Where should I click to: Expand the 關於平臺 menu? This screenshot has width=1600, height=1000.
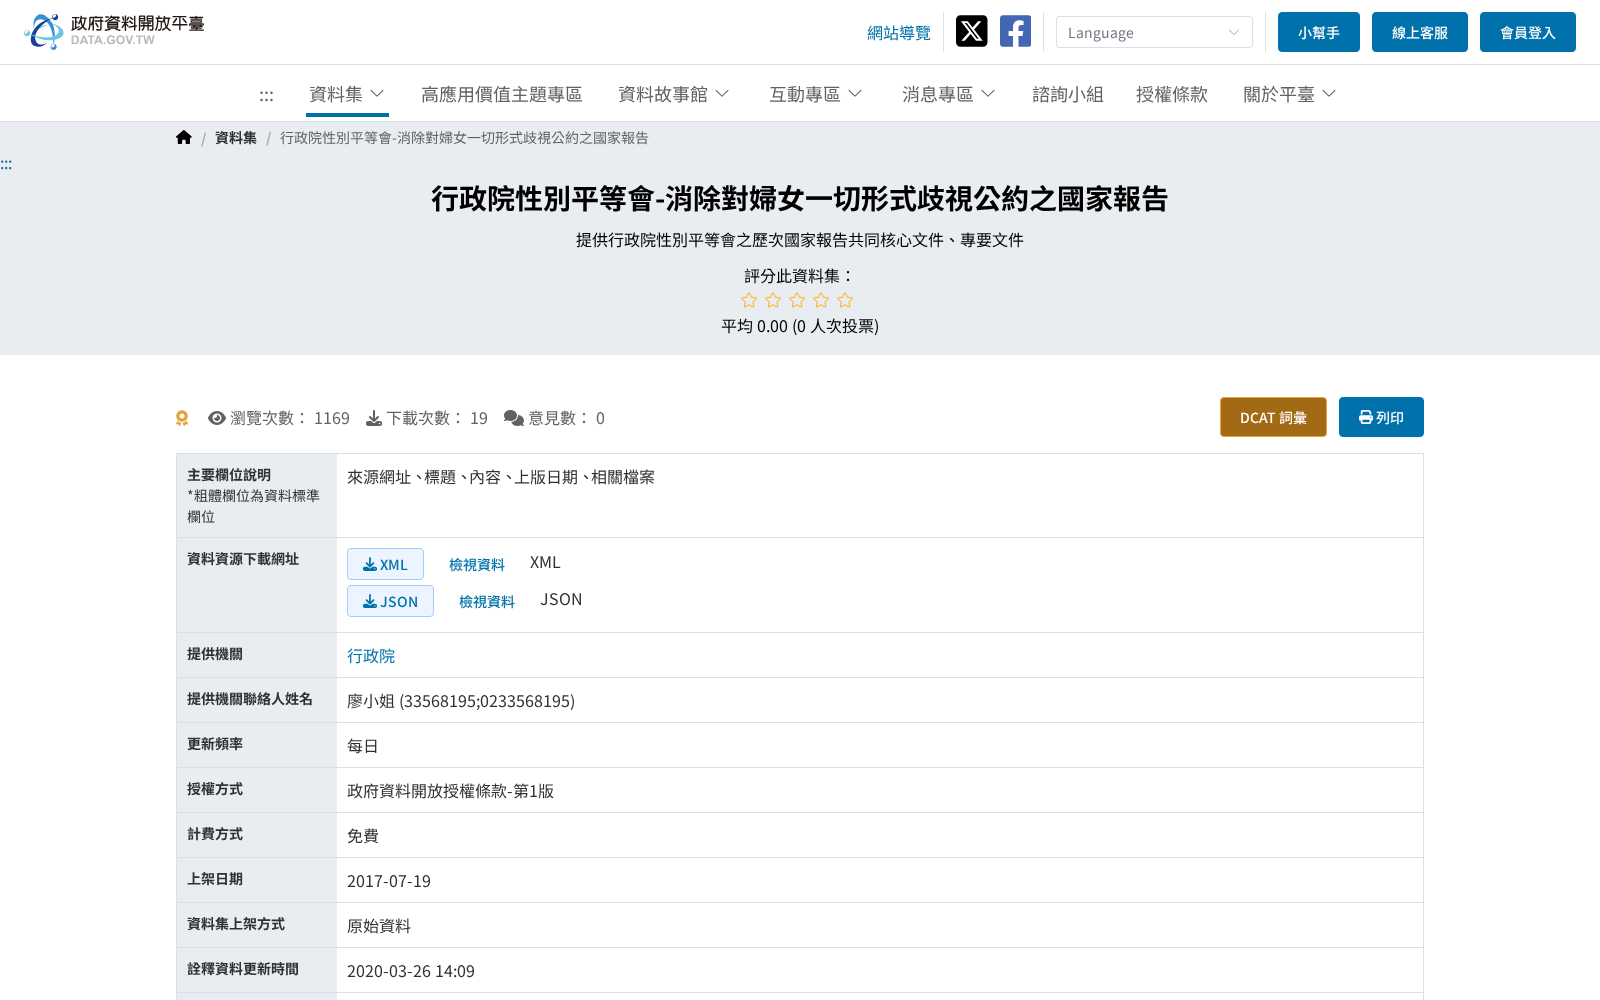[x=1290, y=94]
